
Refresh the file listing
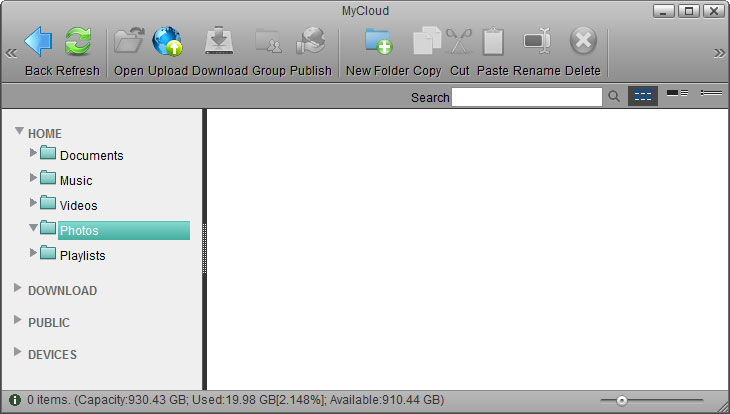point(78,42)
